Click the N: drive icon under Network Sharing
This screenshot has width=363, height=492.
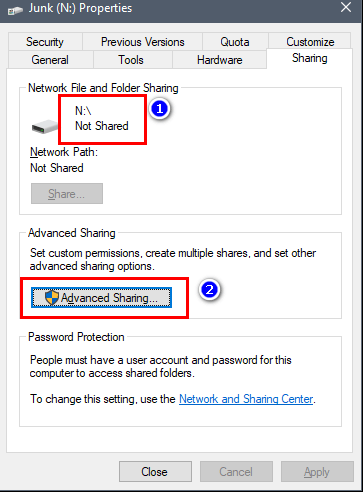(45, 127)
